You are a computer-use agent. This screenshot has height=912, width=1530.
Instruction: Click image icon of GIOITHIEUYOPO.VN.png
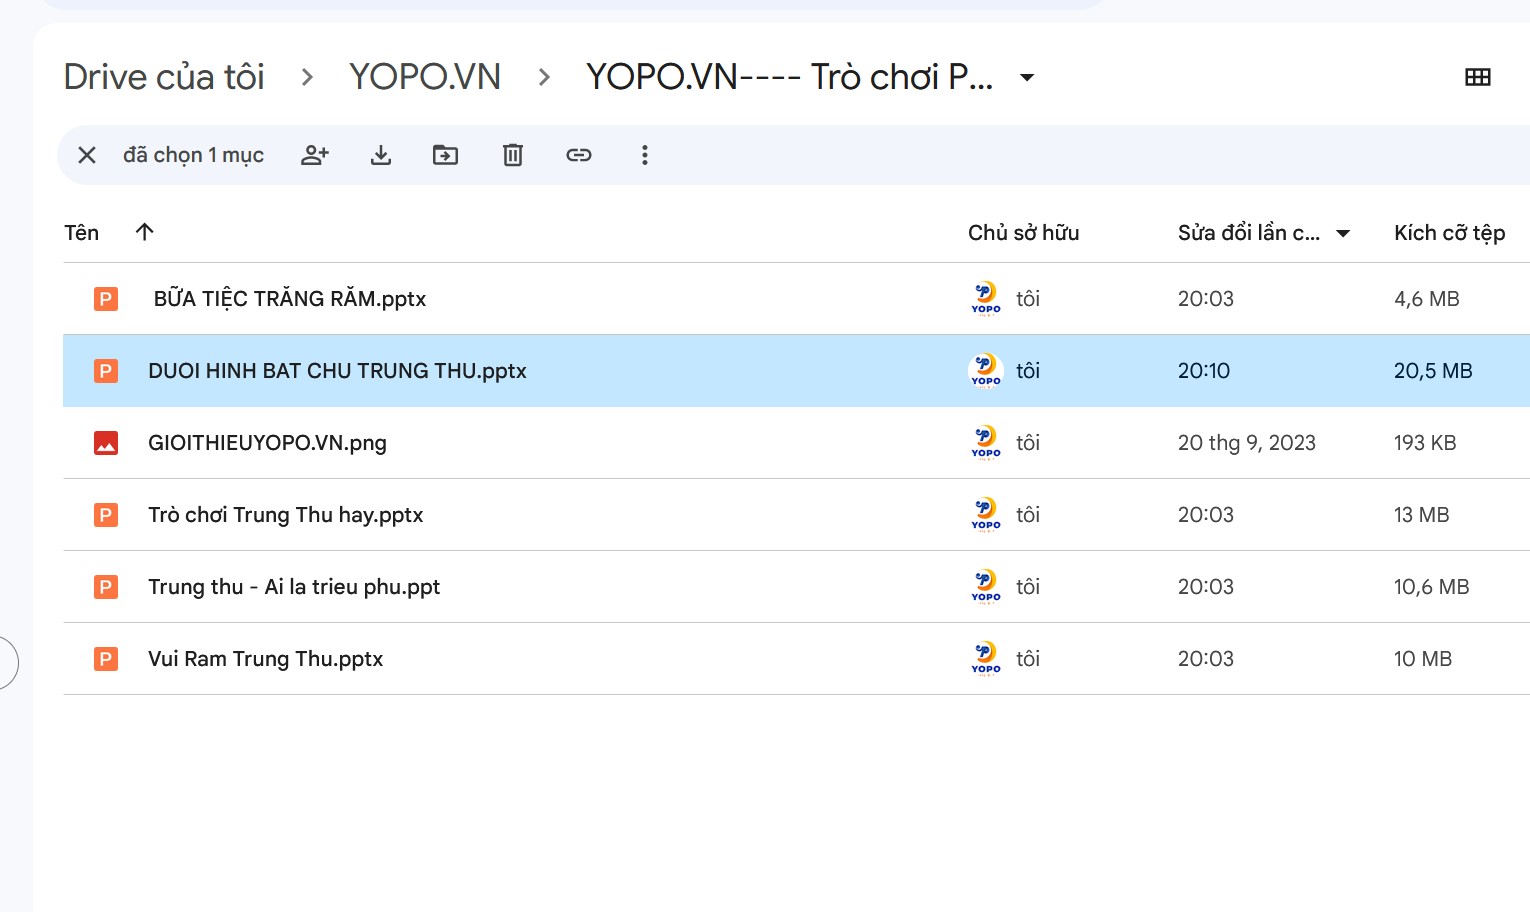click(x=106, y=443)
